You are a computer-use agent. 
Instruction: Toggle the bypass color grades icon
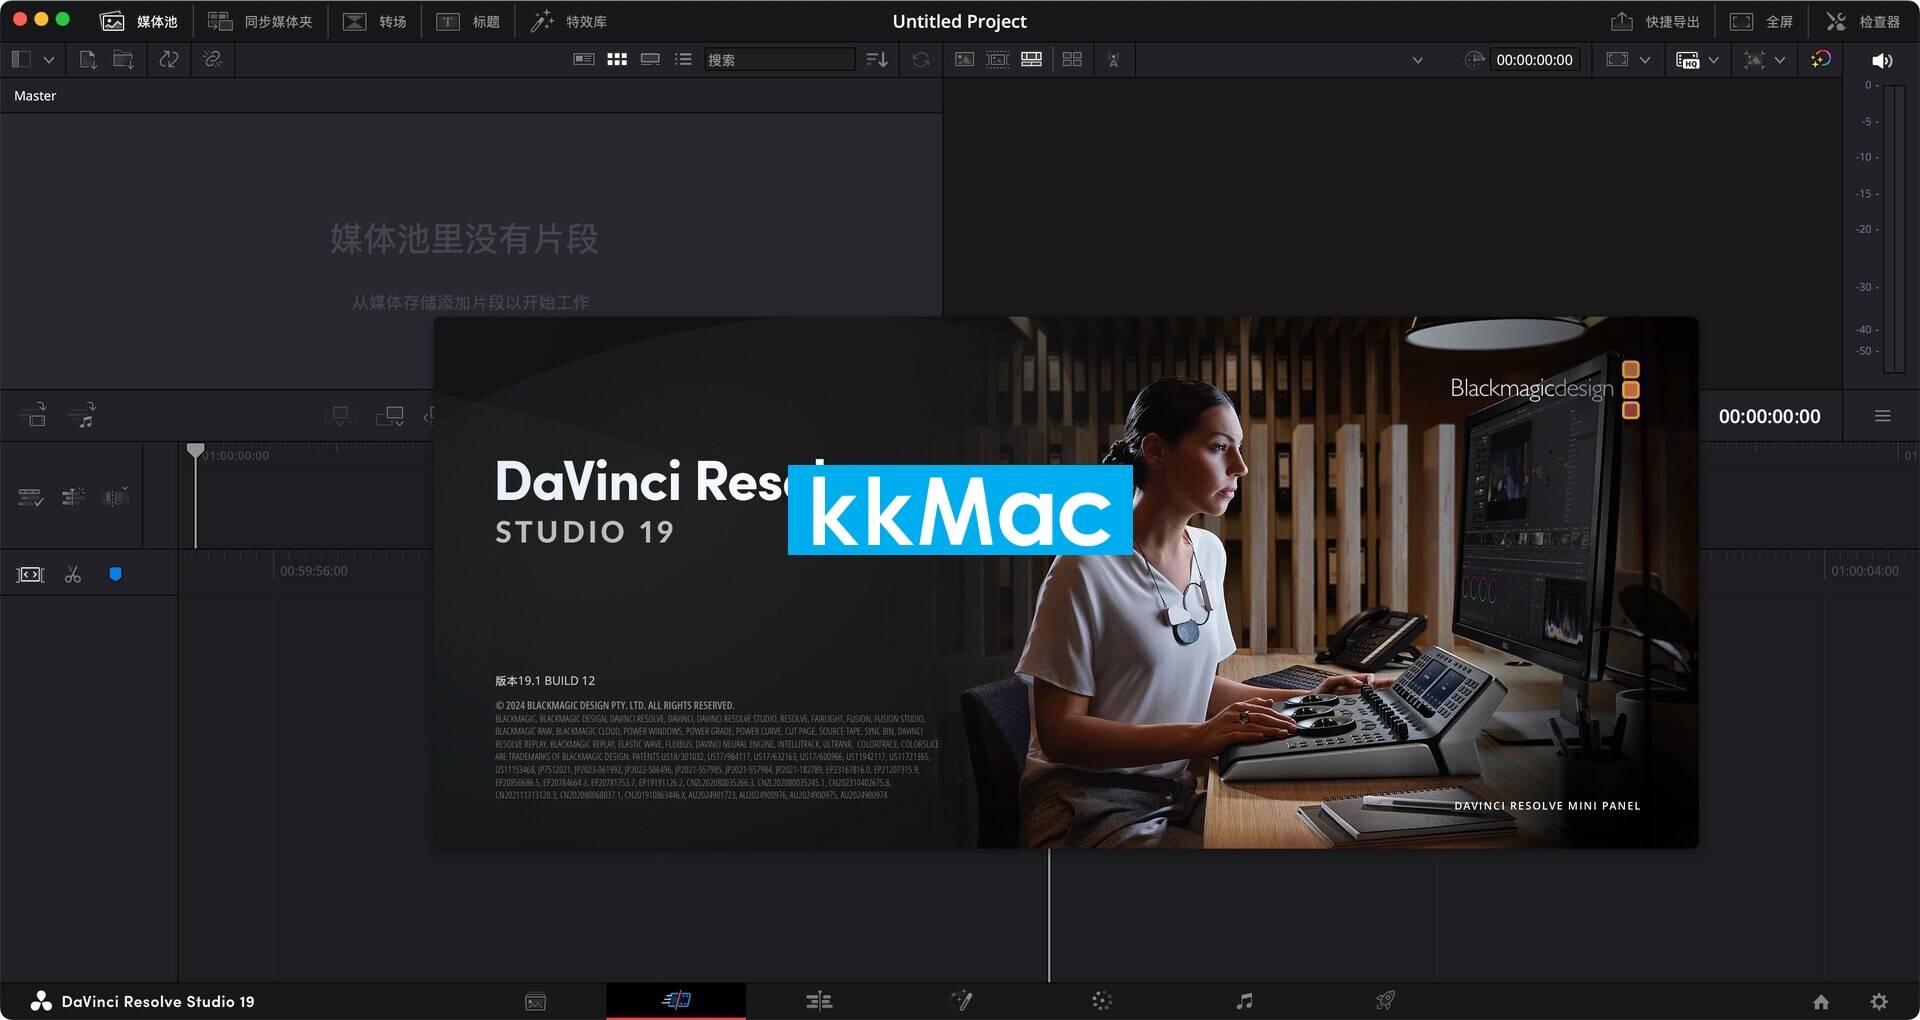[x=1821, y=60]
